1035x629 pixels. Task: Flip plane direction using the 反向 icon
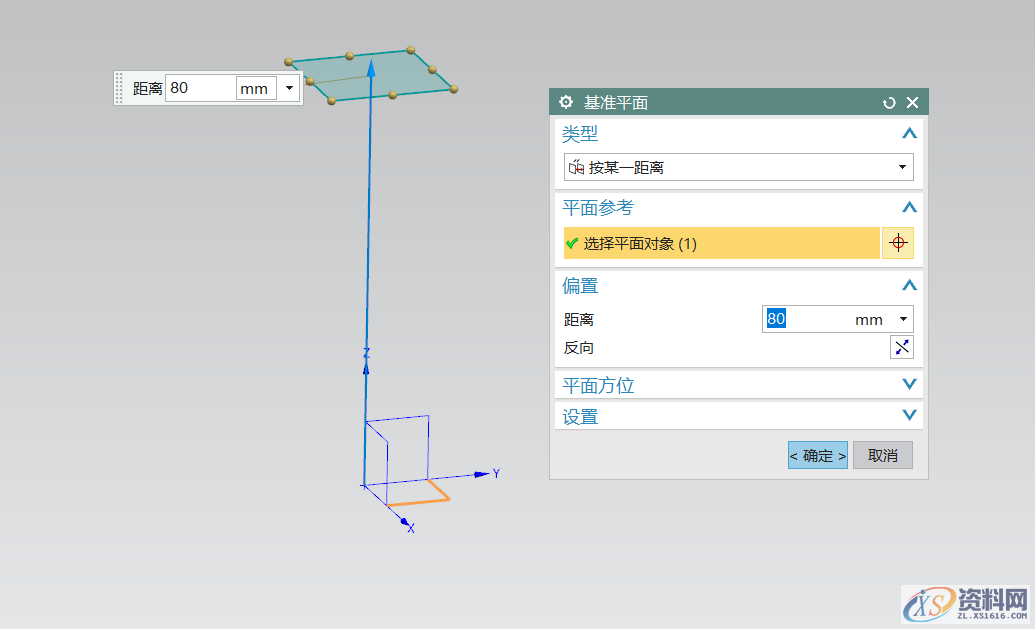pos(901,347)
